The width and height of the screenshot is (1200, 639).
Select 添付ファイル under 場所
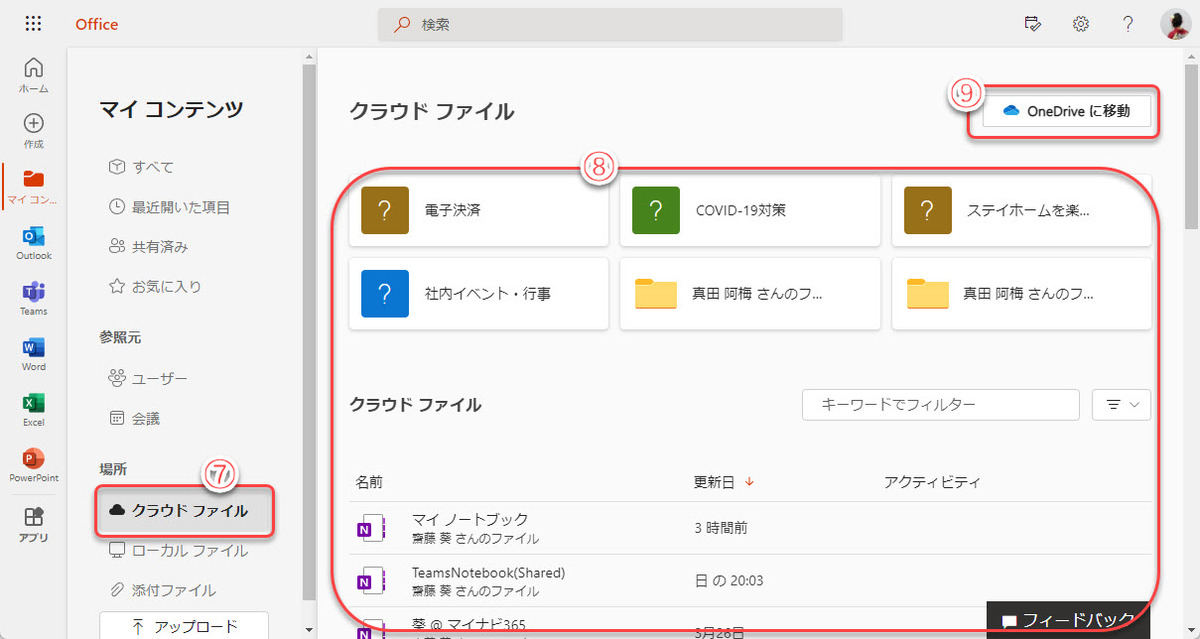[162, 590]
